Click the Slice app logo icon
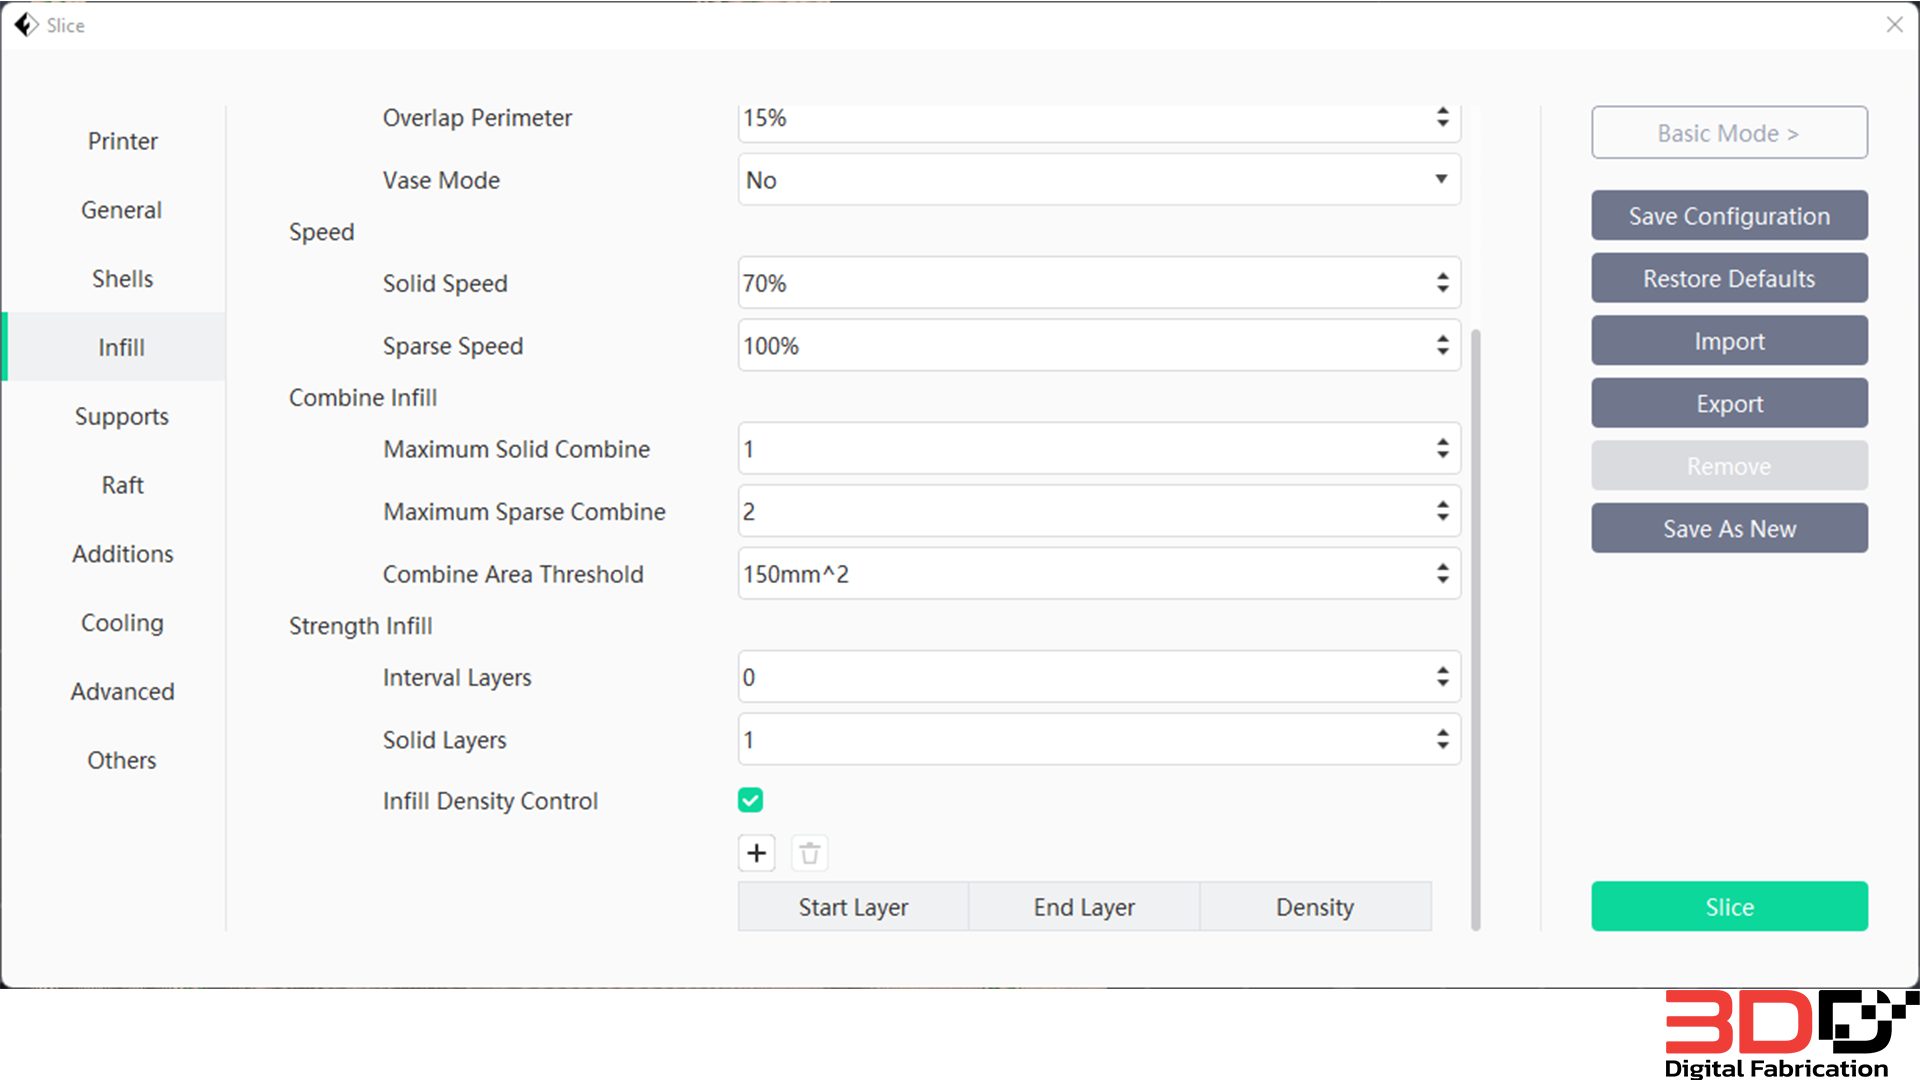The image size is (1920, 1080). click(26, 25)
